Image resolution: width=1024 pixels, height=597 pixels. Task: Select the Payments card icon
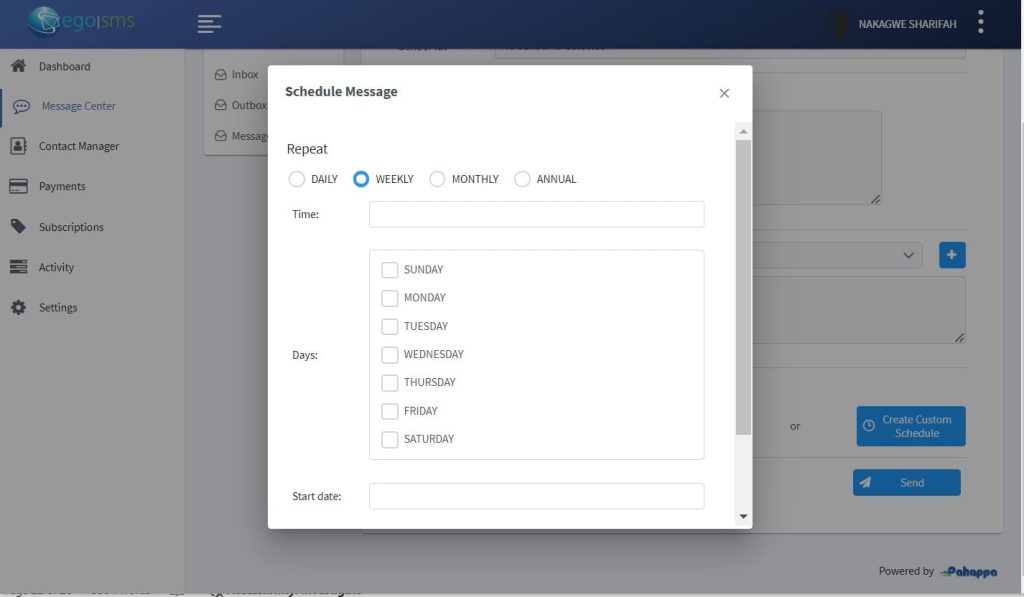pyautogui.click(x=18, y=186)
